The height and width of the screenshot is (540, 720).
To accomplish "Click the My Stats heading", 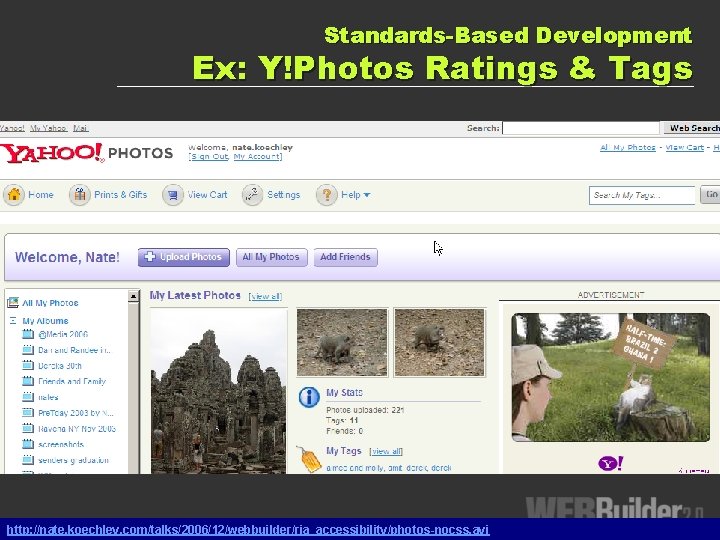I will click(x=344, y=393).
